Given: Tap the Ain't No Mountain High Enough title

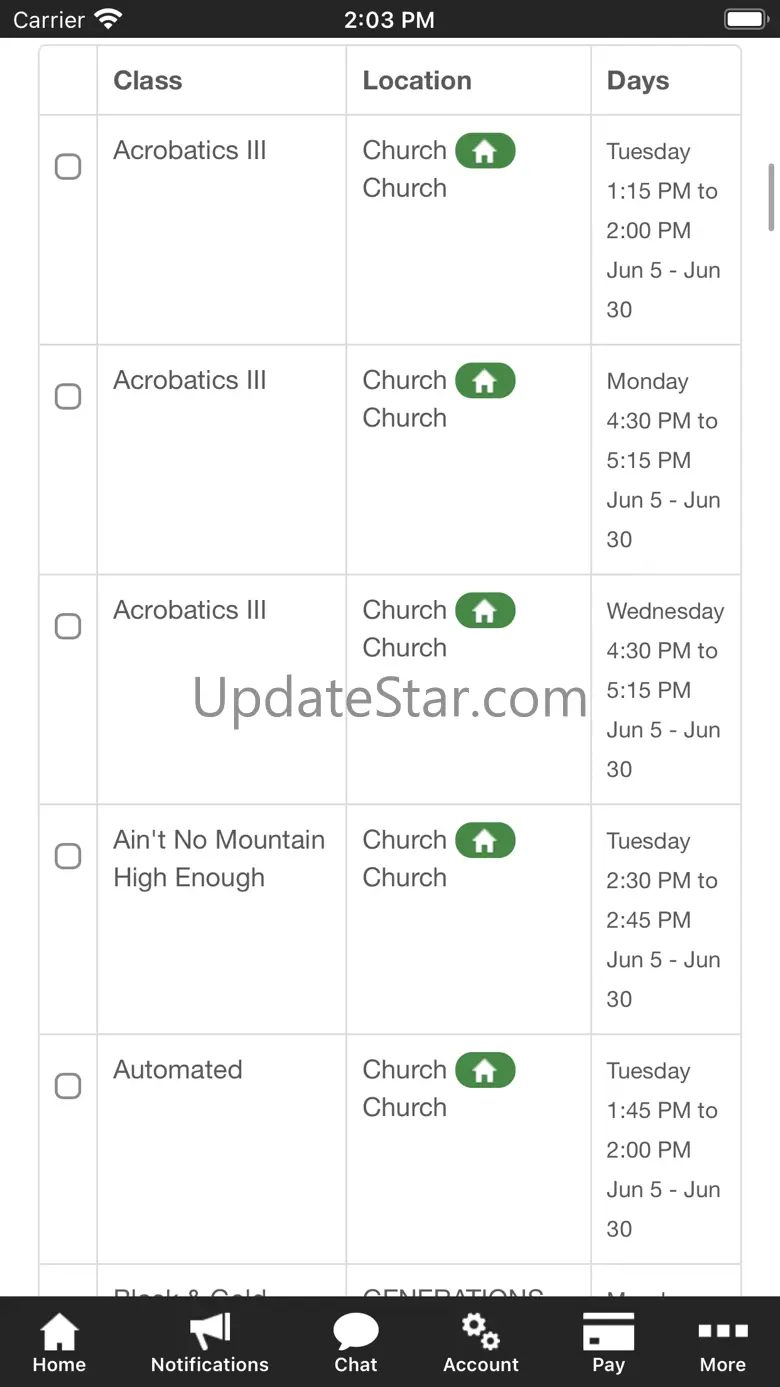Looking at the screenshot, I should 219,859.
